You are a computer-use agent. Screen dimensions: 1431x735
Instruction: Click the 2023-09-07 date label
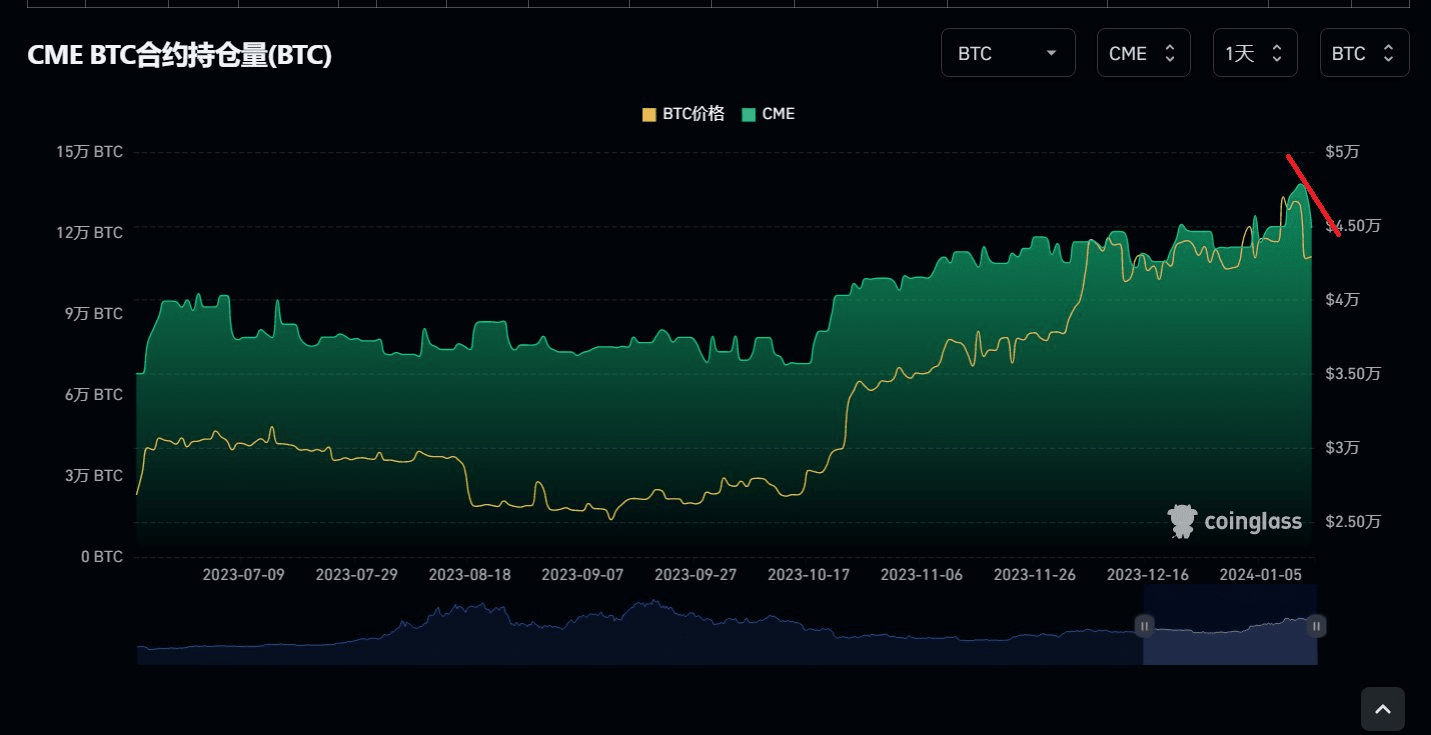[583, 575]
